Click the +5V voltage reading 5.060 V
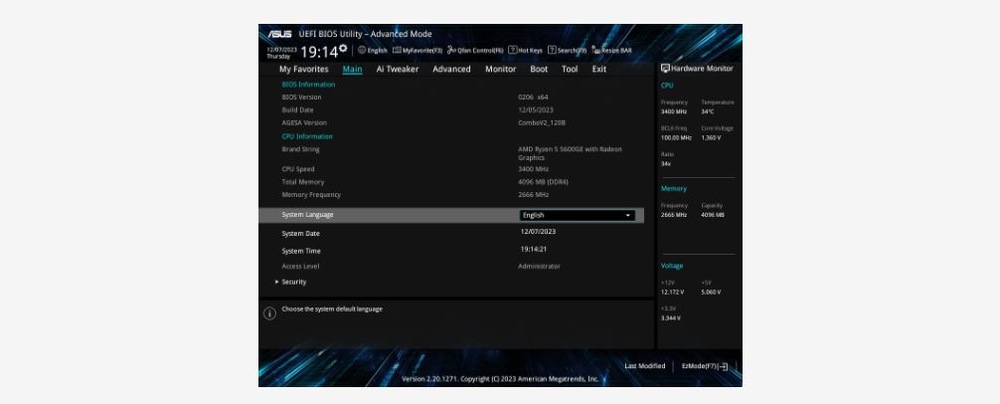 pyautogui.click(x=710, y=292)
